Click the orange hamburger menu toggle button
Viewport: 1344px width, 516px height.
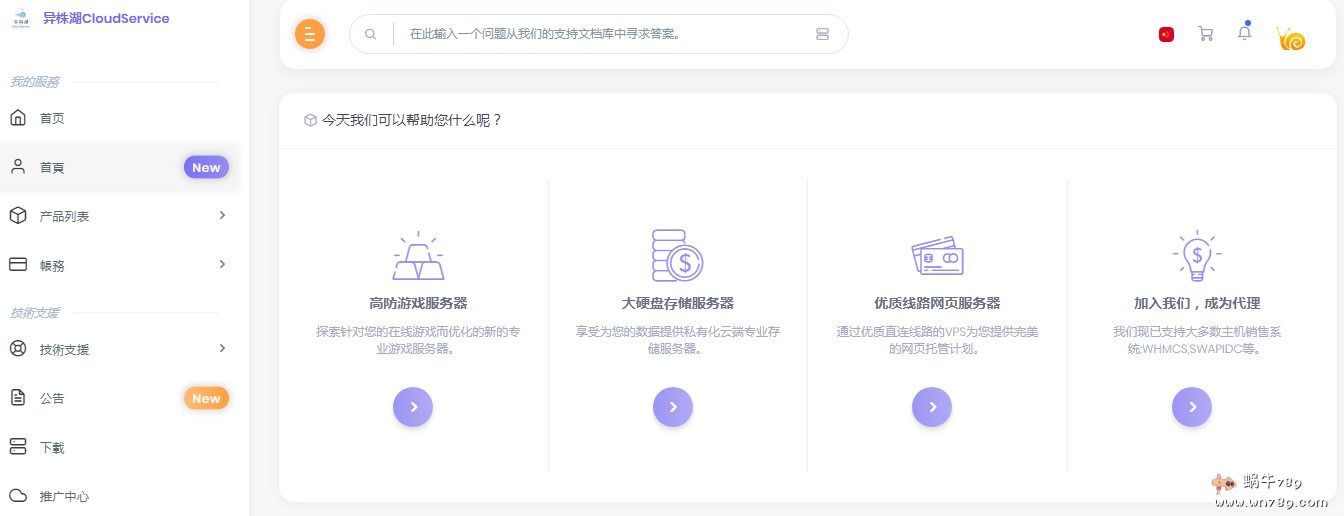(310, 34)
